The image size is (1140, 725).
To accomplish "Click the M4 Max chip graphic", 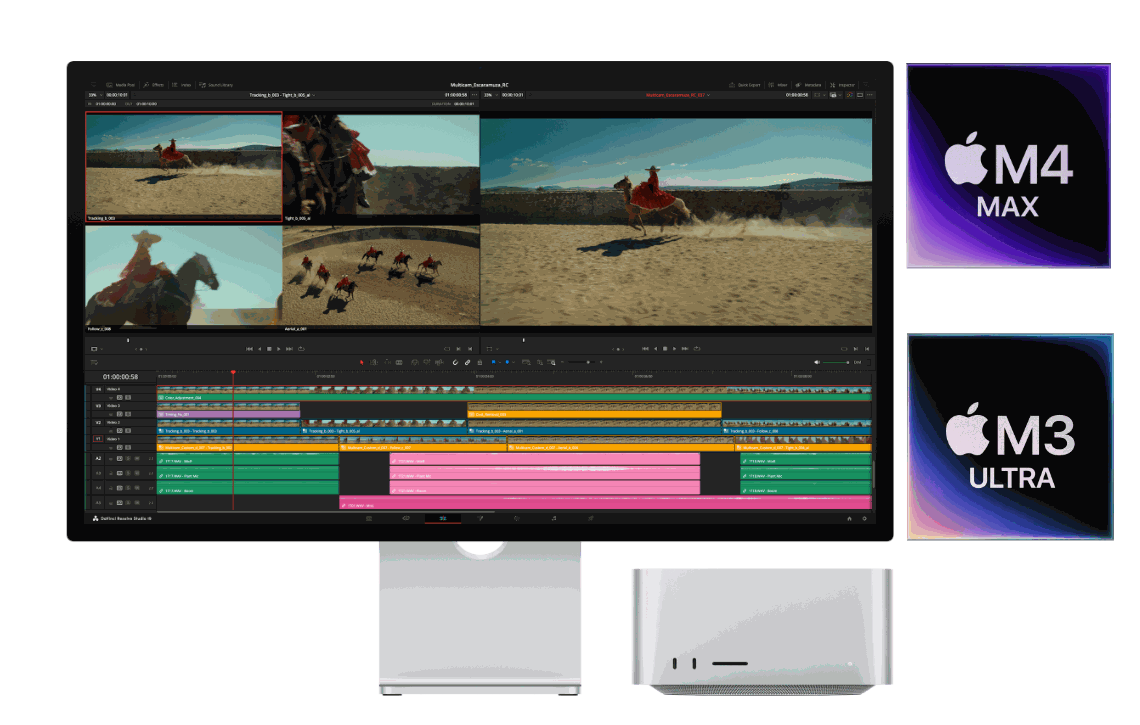I will click(1008, 166).
